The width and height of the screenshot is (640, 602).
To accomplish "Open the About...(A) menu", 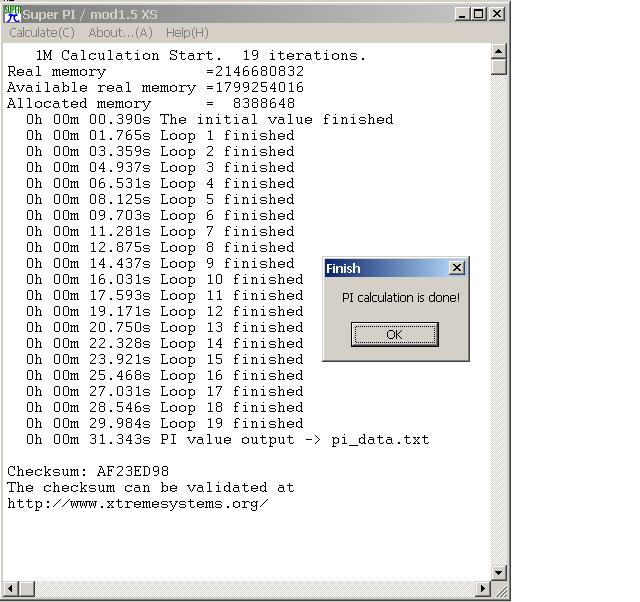I will (120, 33).
